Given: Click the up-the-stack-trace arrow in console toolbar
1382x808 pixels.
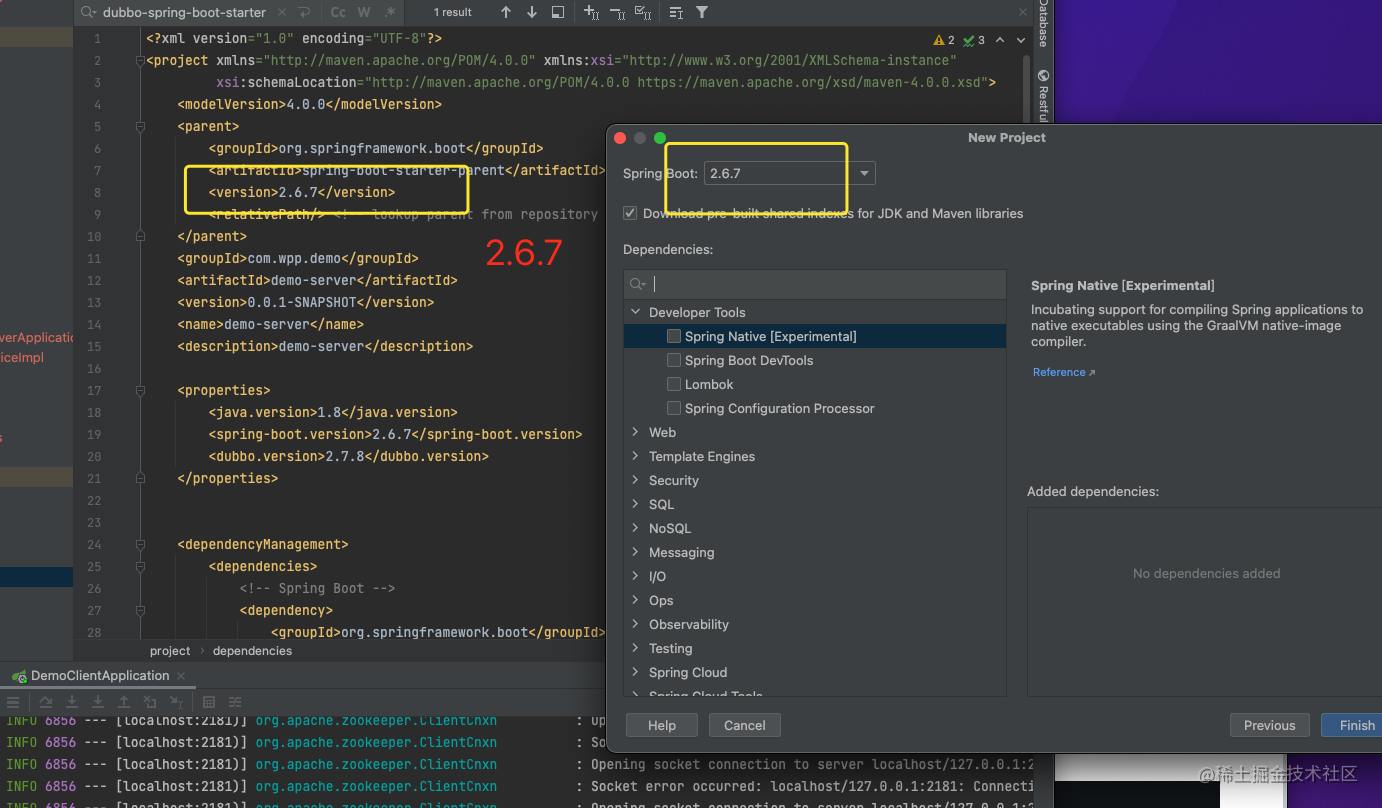Looking at the screenshot, I should (123, 702).
